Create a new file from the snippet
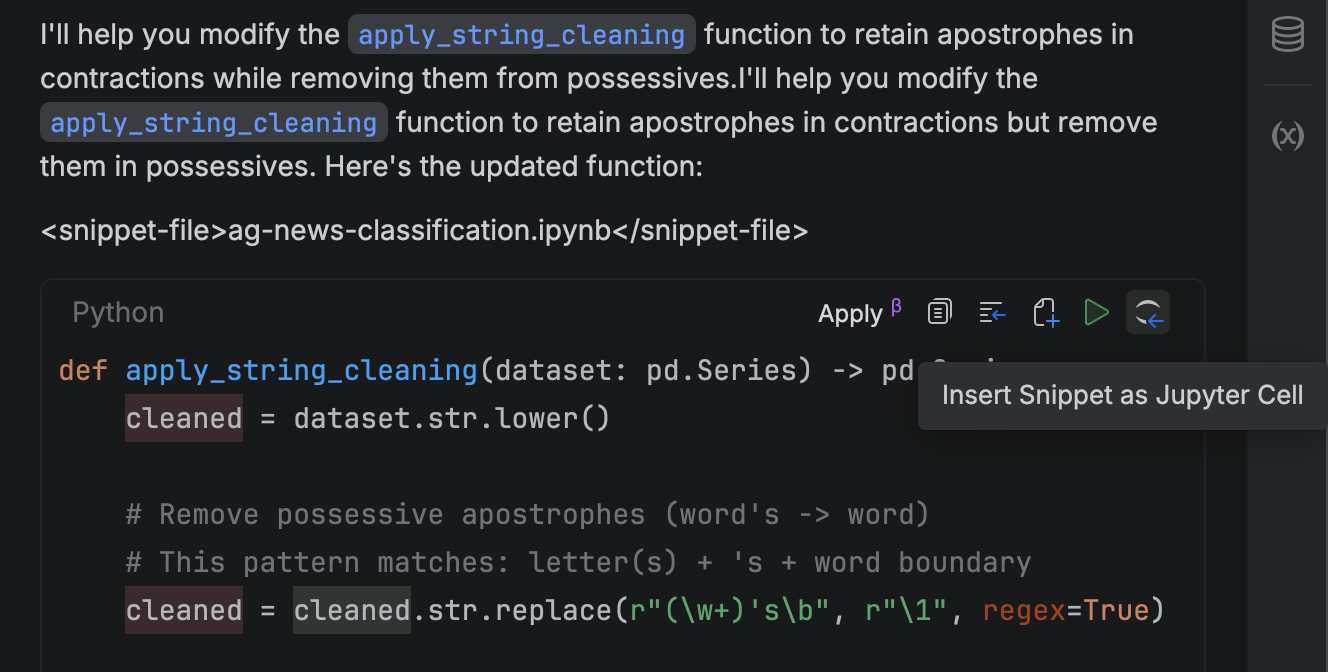The height and width of the screenshot is (672, 1328). pyautogui.click(x=1045, y=313)
